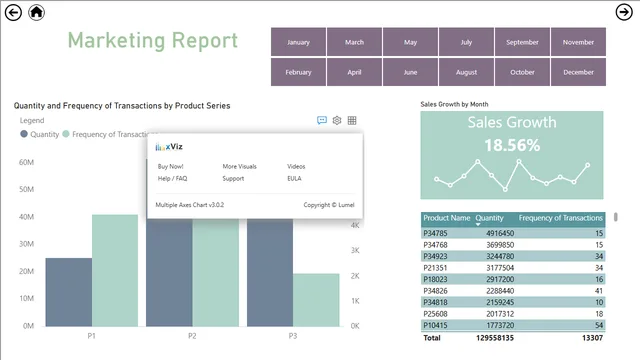Click the Multiple Axes Chart v3.0.2 label
The width and height of the screenshot is (640, 360).
[190, 204]
